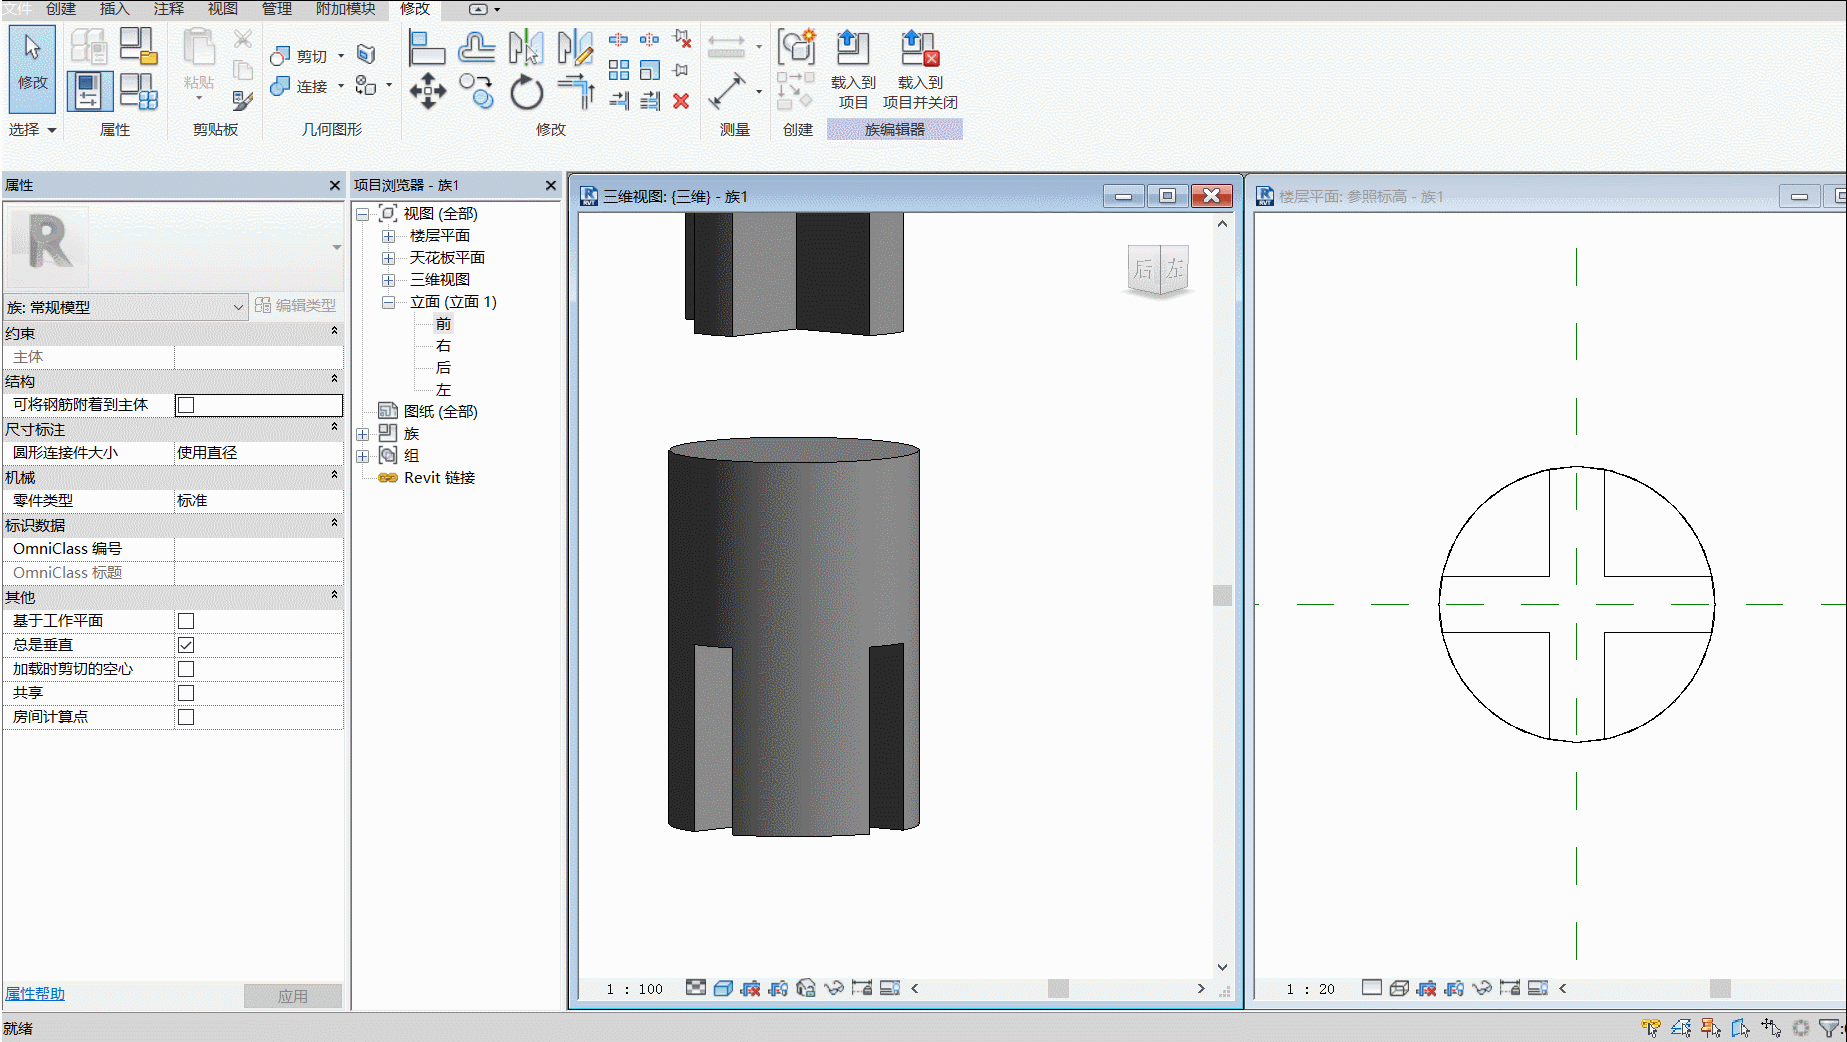1847x1042 pixels.
Task: Click the 编辑类型 button
Action: (x=296, y=305)
